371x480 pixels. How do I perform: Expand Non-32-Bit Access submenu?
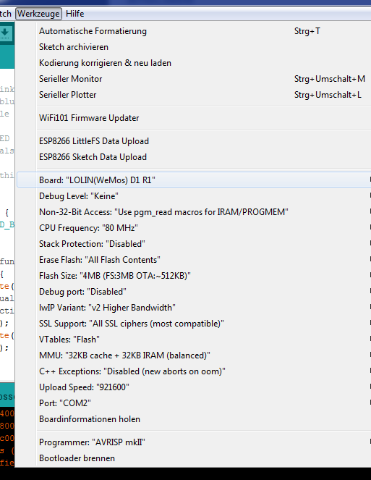[193, 212]
